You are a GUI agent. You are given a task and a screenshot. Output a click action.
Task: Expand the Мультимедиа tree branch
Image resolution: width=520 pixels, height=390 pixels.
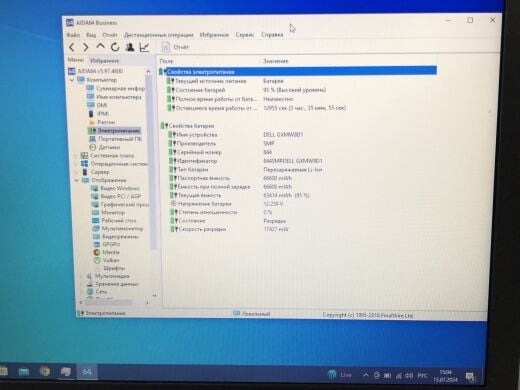click(x=82, y=276)
